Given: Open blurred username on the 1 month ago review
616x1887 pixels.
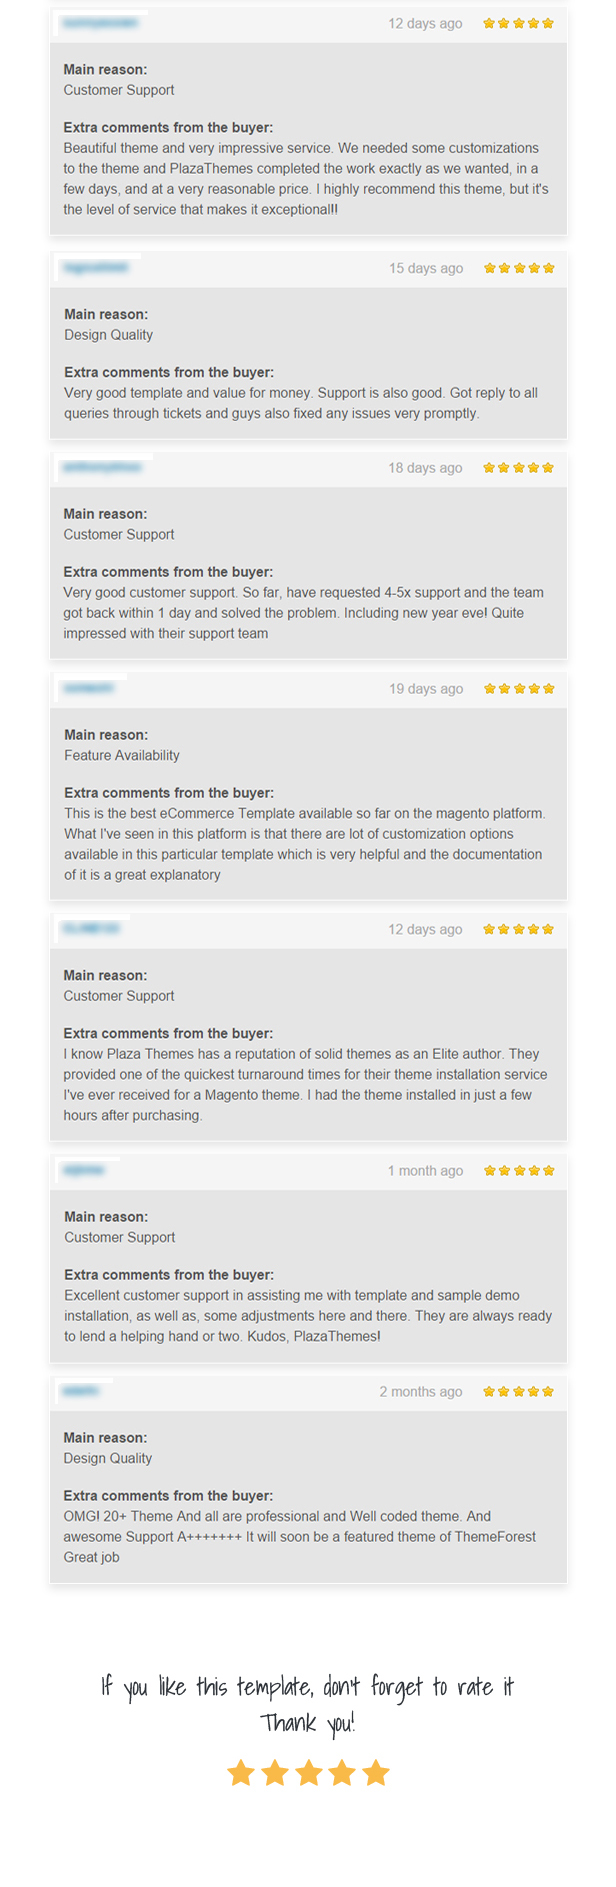Looking at the screenshot, I should click(84, 1170).
